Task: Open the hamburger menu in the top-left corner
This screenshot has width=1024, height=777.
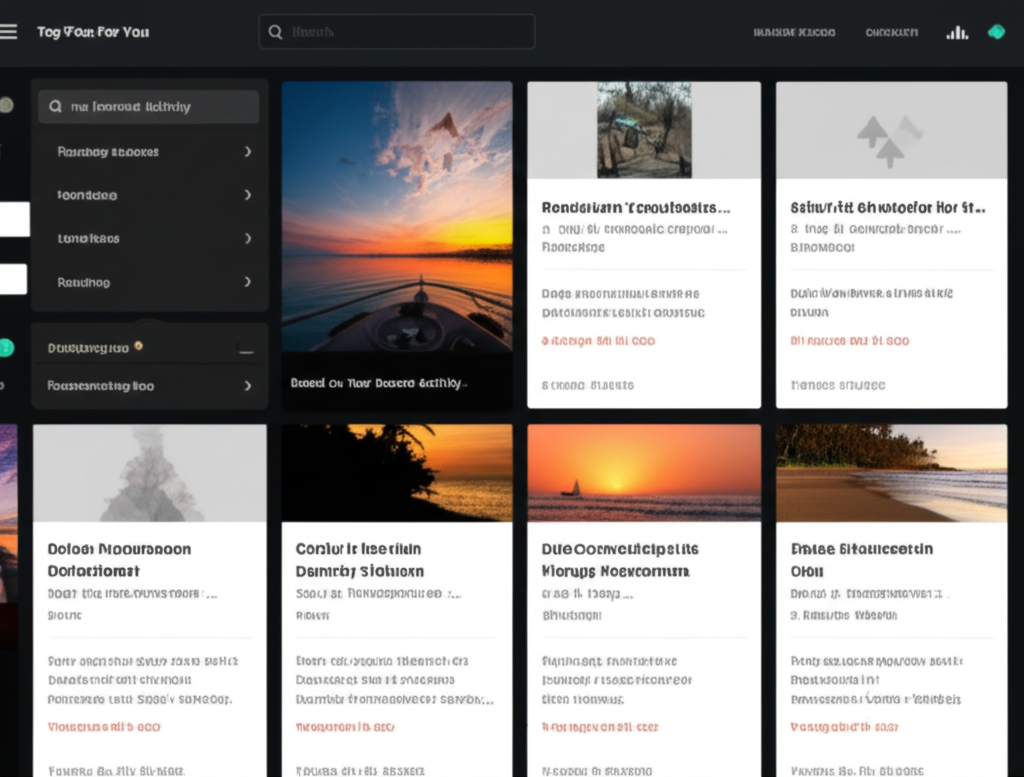Action: pyautogui.click(x=9, y=32)
